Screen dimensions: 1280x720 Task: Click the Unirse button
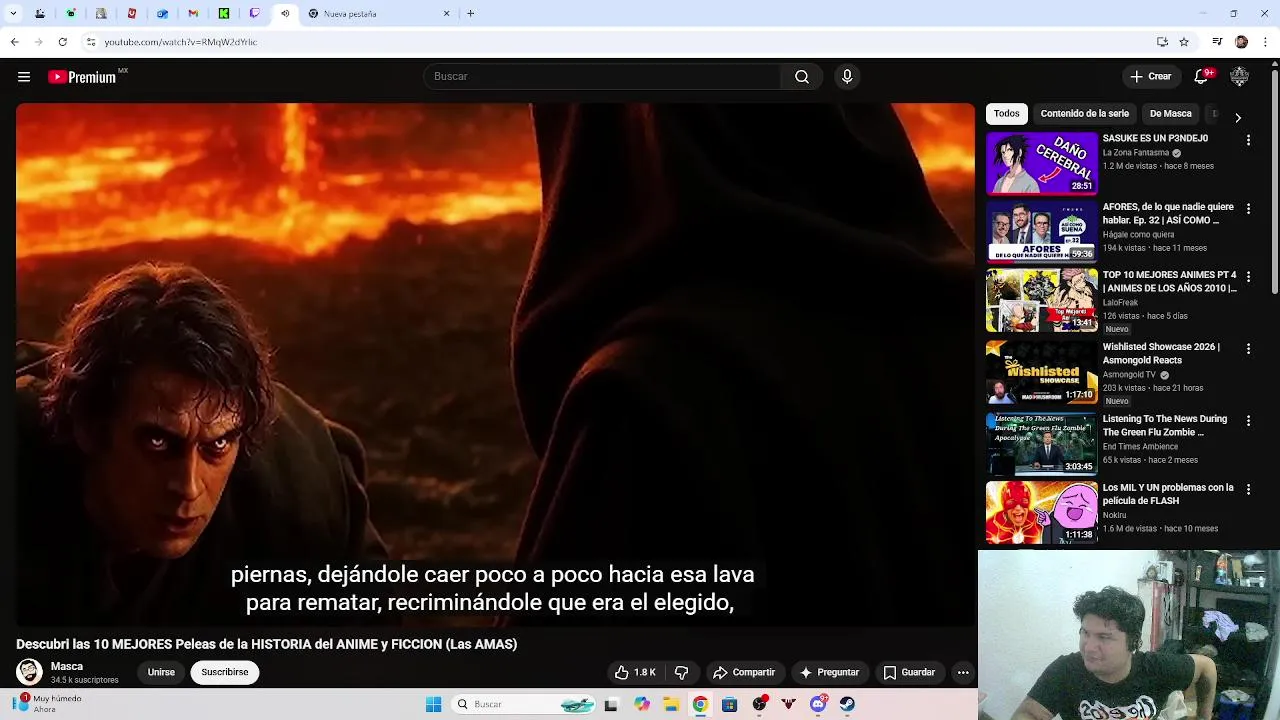pyautogui.click(x=161, y=673)
